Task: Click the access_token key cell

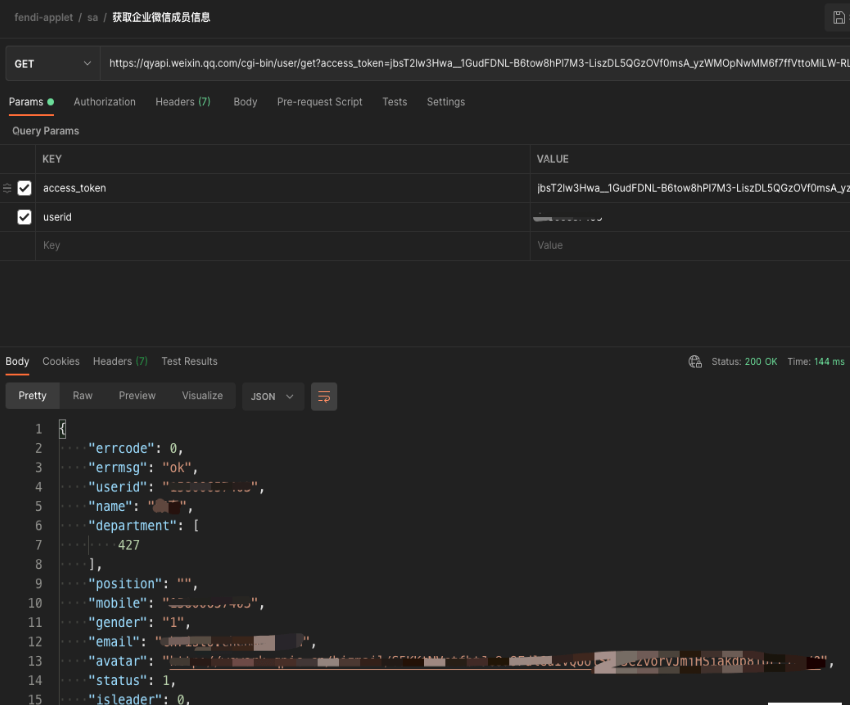Action: [x=283, y=189]
